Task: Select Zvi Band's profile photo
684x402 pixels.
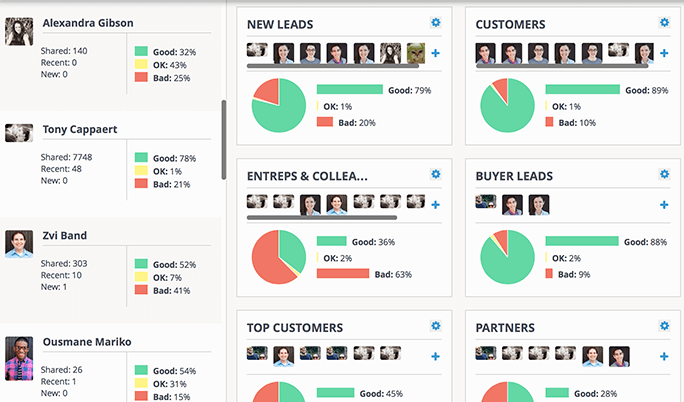Action: [19, 244]
